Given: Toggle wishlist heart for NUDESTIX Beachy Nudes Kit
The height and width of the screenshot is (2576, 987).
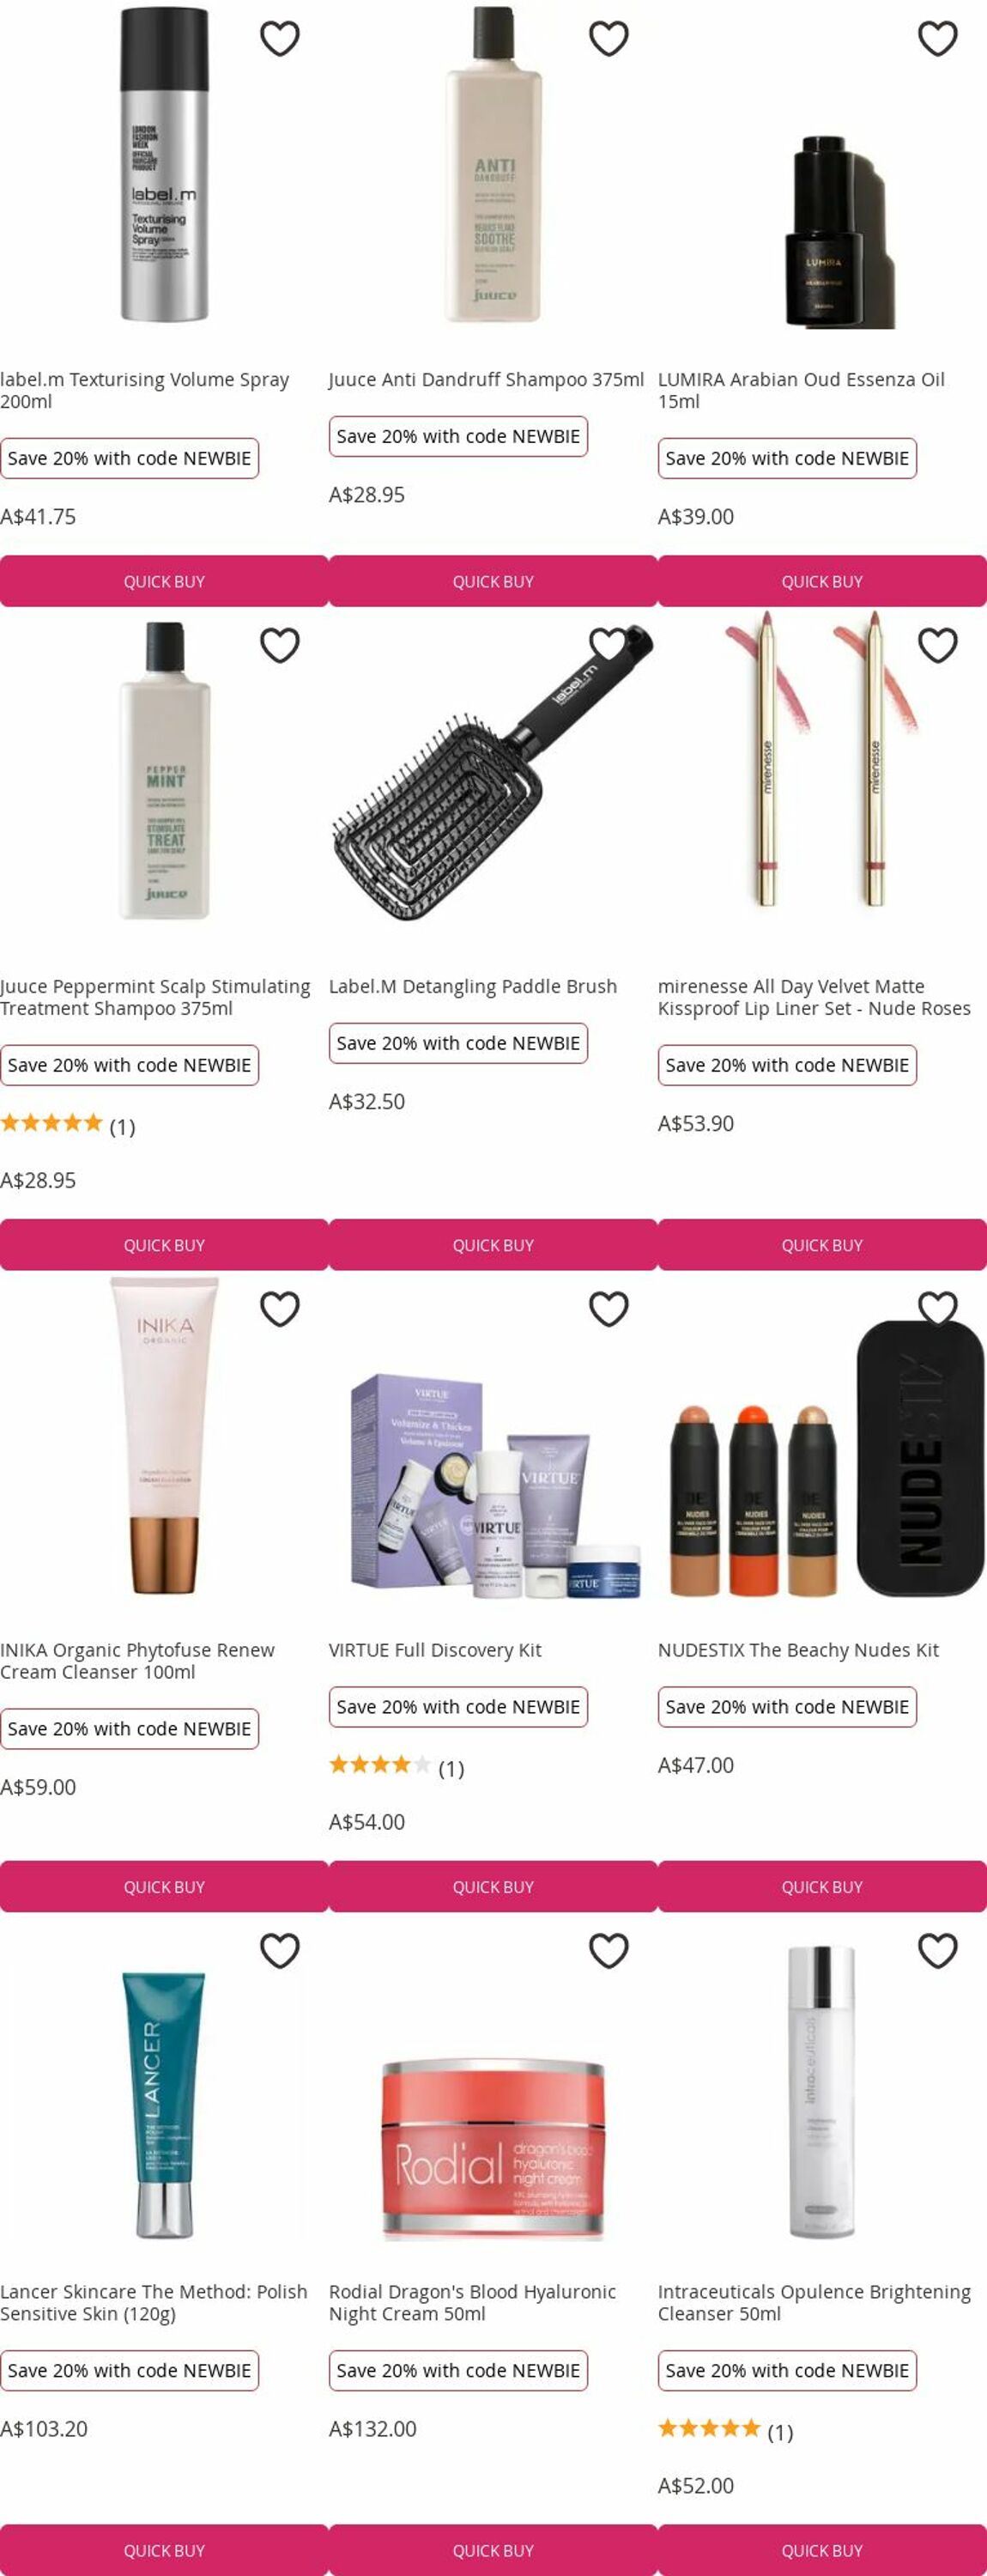Looking at the screenshot, I should tap(937, 1308).
